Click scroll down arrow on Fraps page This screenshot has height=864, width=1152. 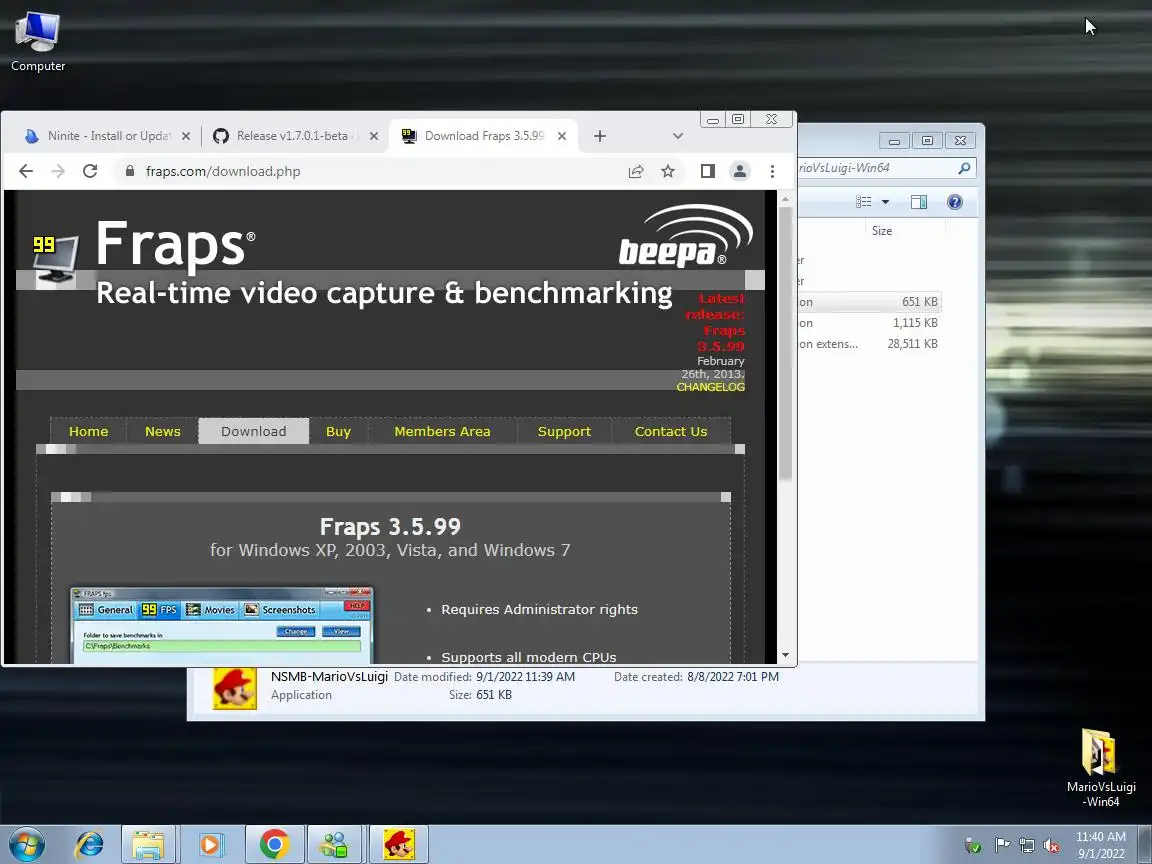[x=785, y=655]
